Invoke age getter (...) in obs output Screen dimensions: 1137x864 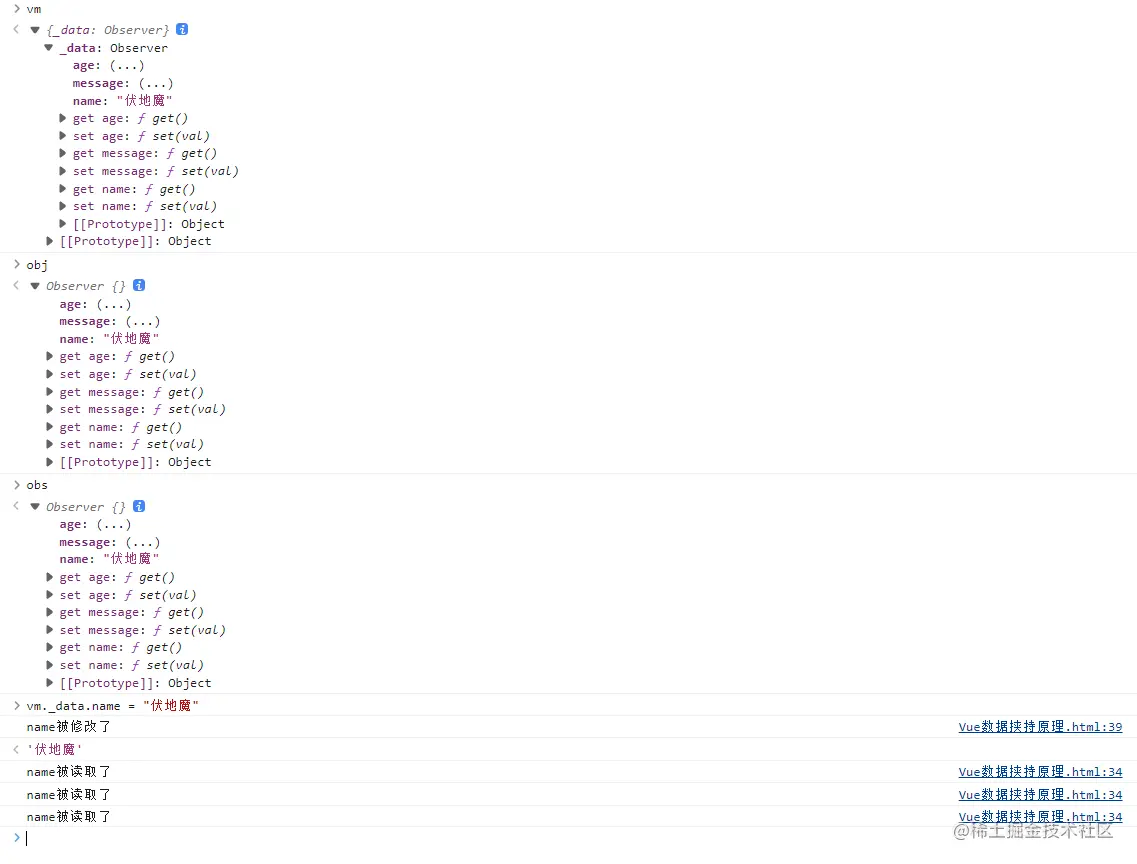tap(114, 524)
